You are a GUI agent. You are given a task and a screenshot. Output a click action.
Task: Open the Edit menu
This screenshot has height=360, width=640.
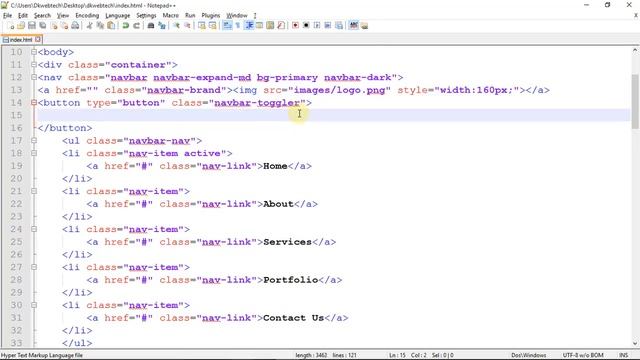coord(23,16)
